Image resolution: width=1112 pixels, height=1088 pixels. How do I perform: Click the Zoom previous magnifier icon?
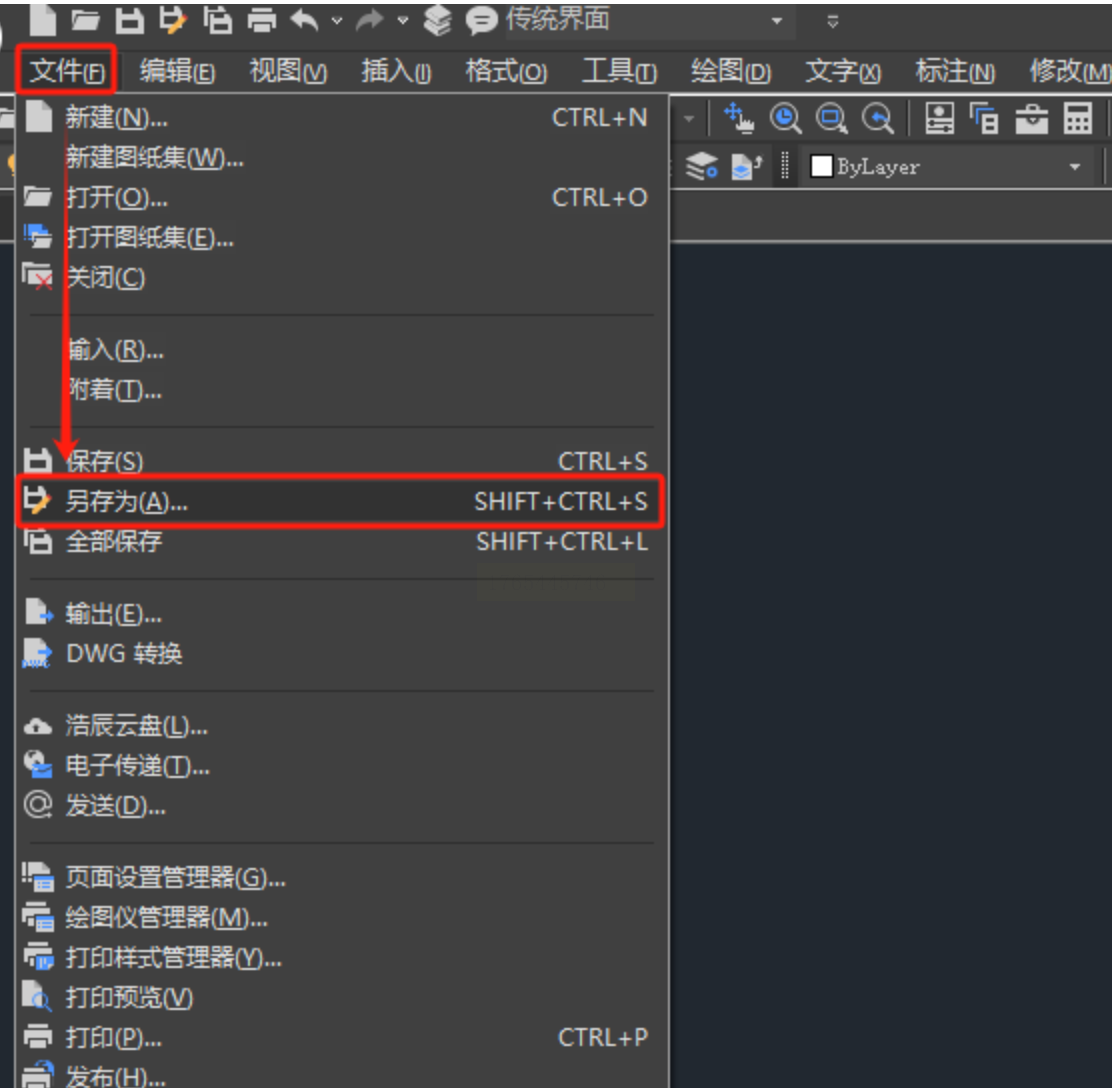point(878,118)
